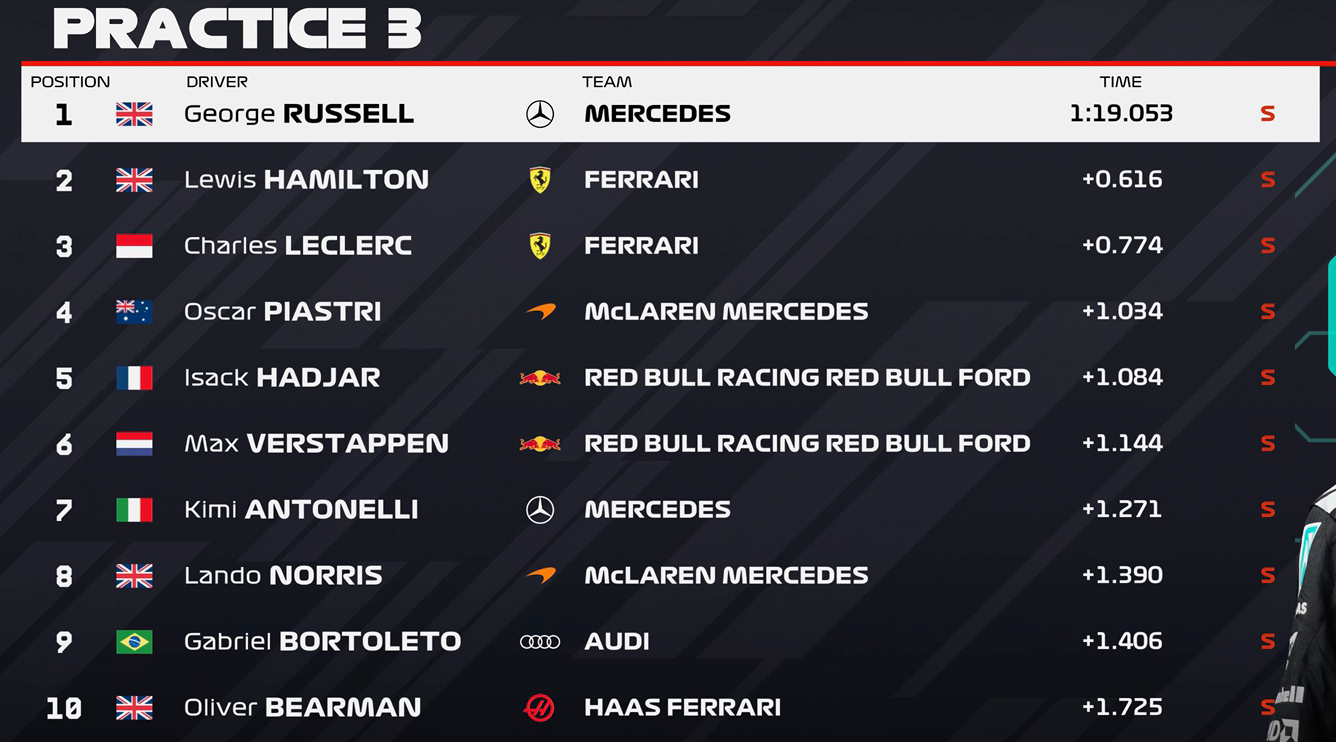The width and height of the screenshot is (1336, 742).
Task: Click the Mercedes logo beside George Russell
Action: pos(540,114)
